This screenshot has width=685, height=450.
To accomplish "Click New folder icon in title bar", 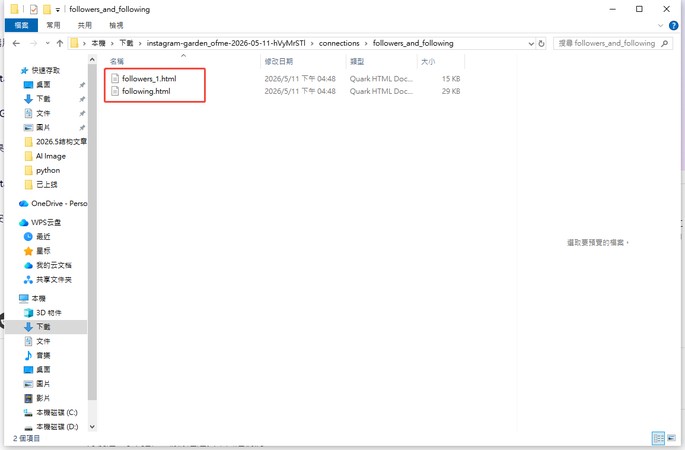I will point(47,9).
